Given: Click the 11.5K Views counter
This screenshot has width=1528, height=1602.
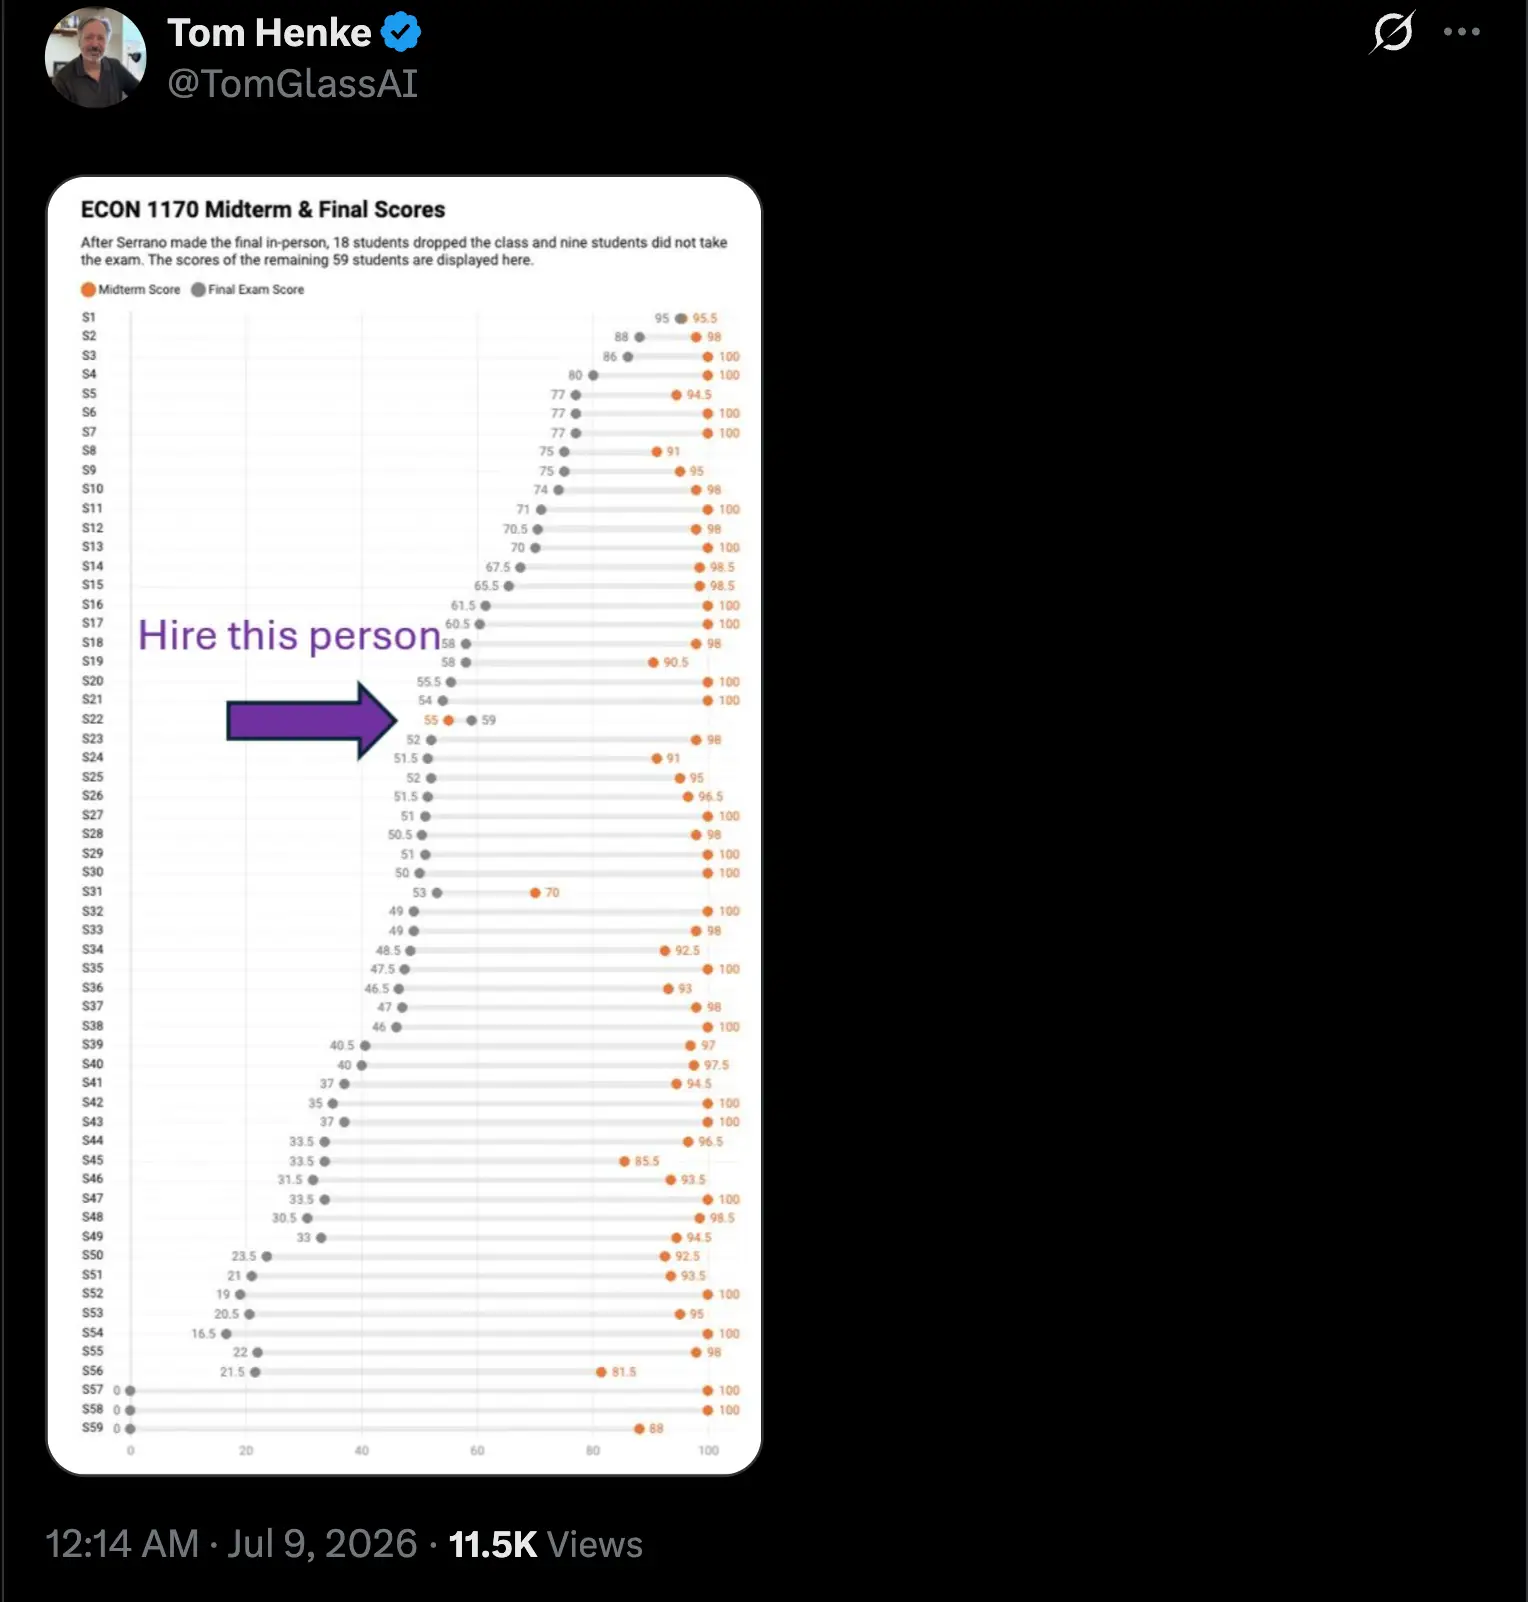Looking at the screenshot, I should click(x=545, y=1544).
